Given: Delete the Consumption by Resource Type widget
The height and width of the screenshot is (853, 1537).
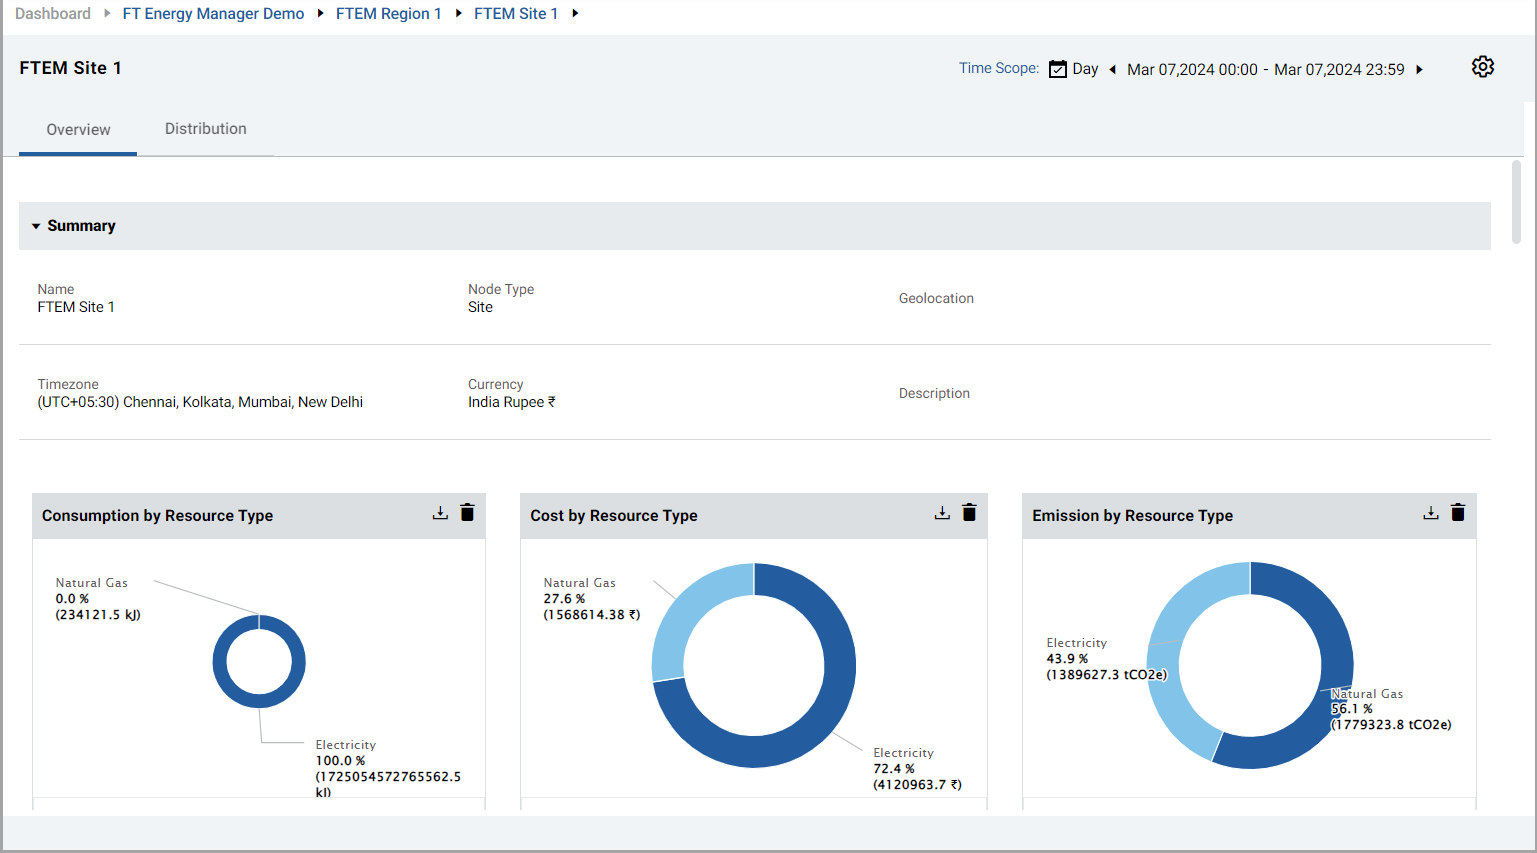Looking at the screenshot, I should tap(466, 511).
